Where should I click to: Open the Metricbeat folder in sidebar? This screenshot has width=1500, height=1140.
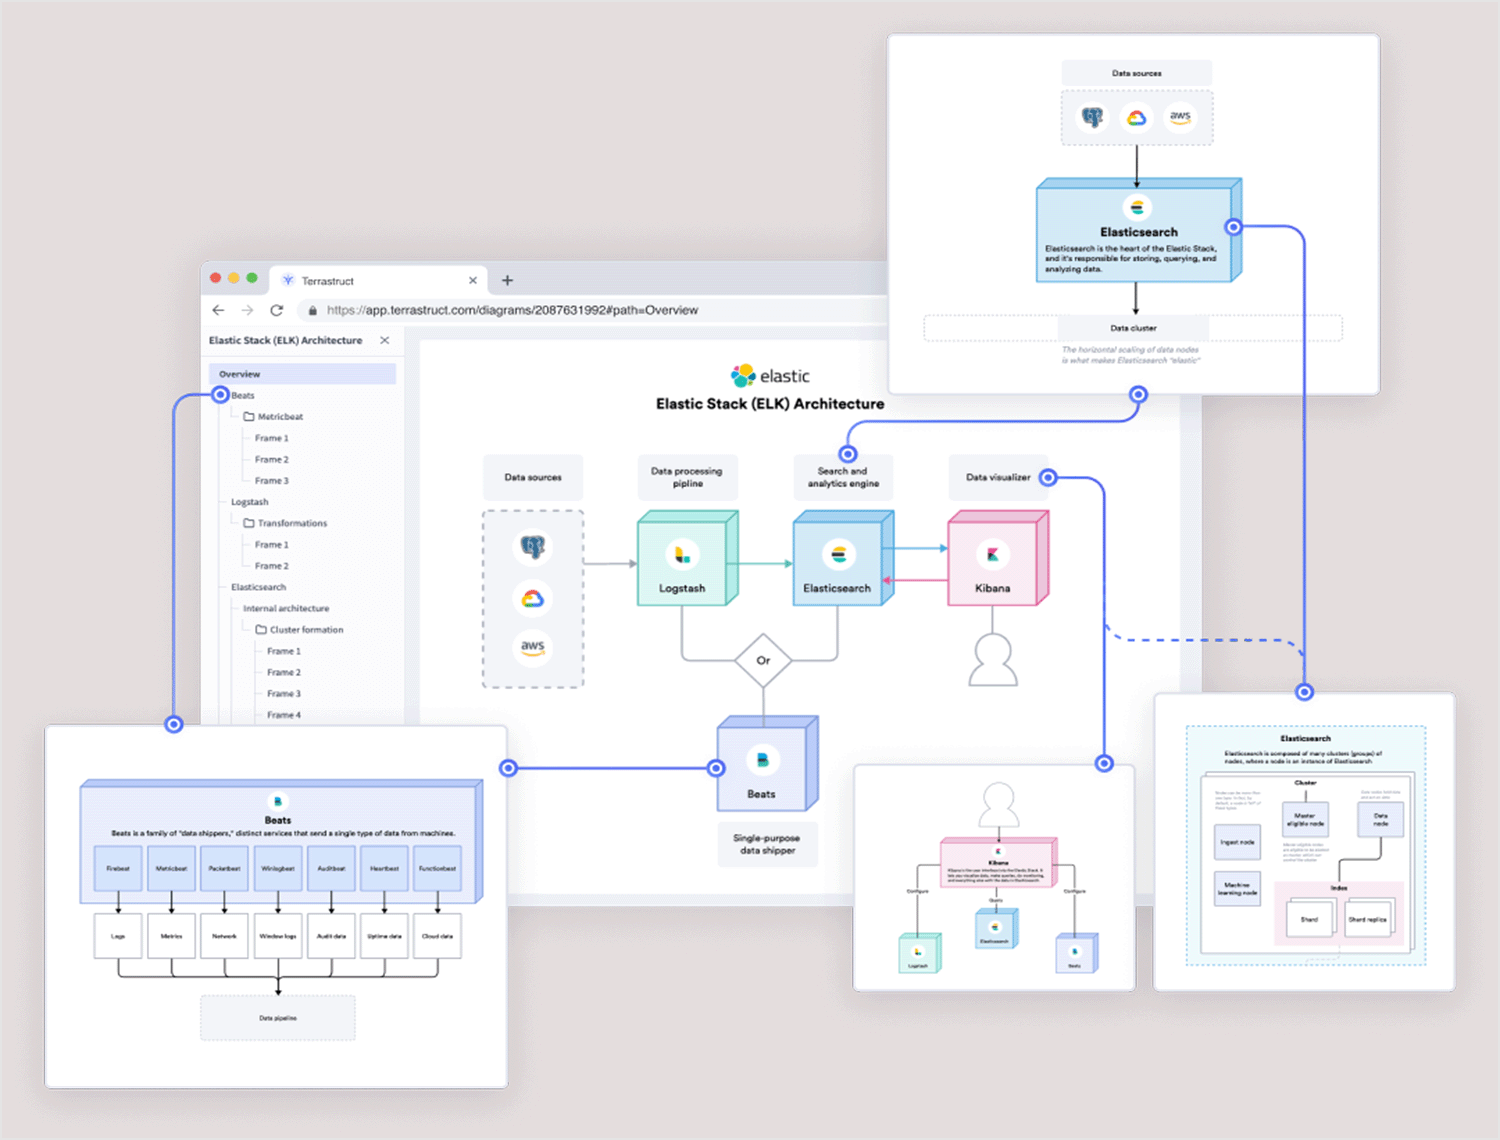(x=280, y=417)
